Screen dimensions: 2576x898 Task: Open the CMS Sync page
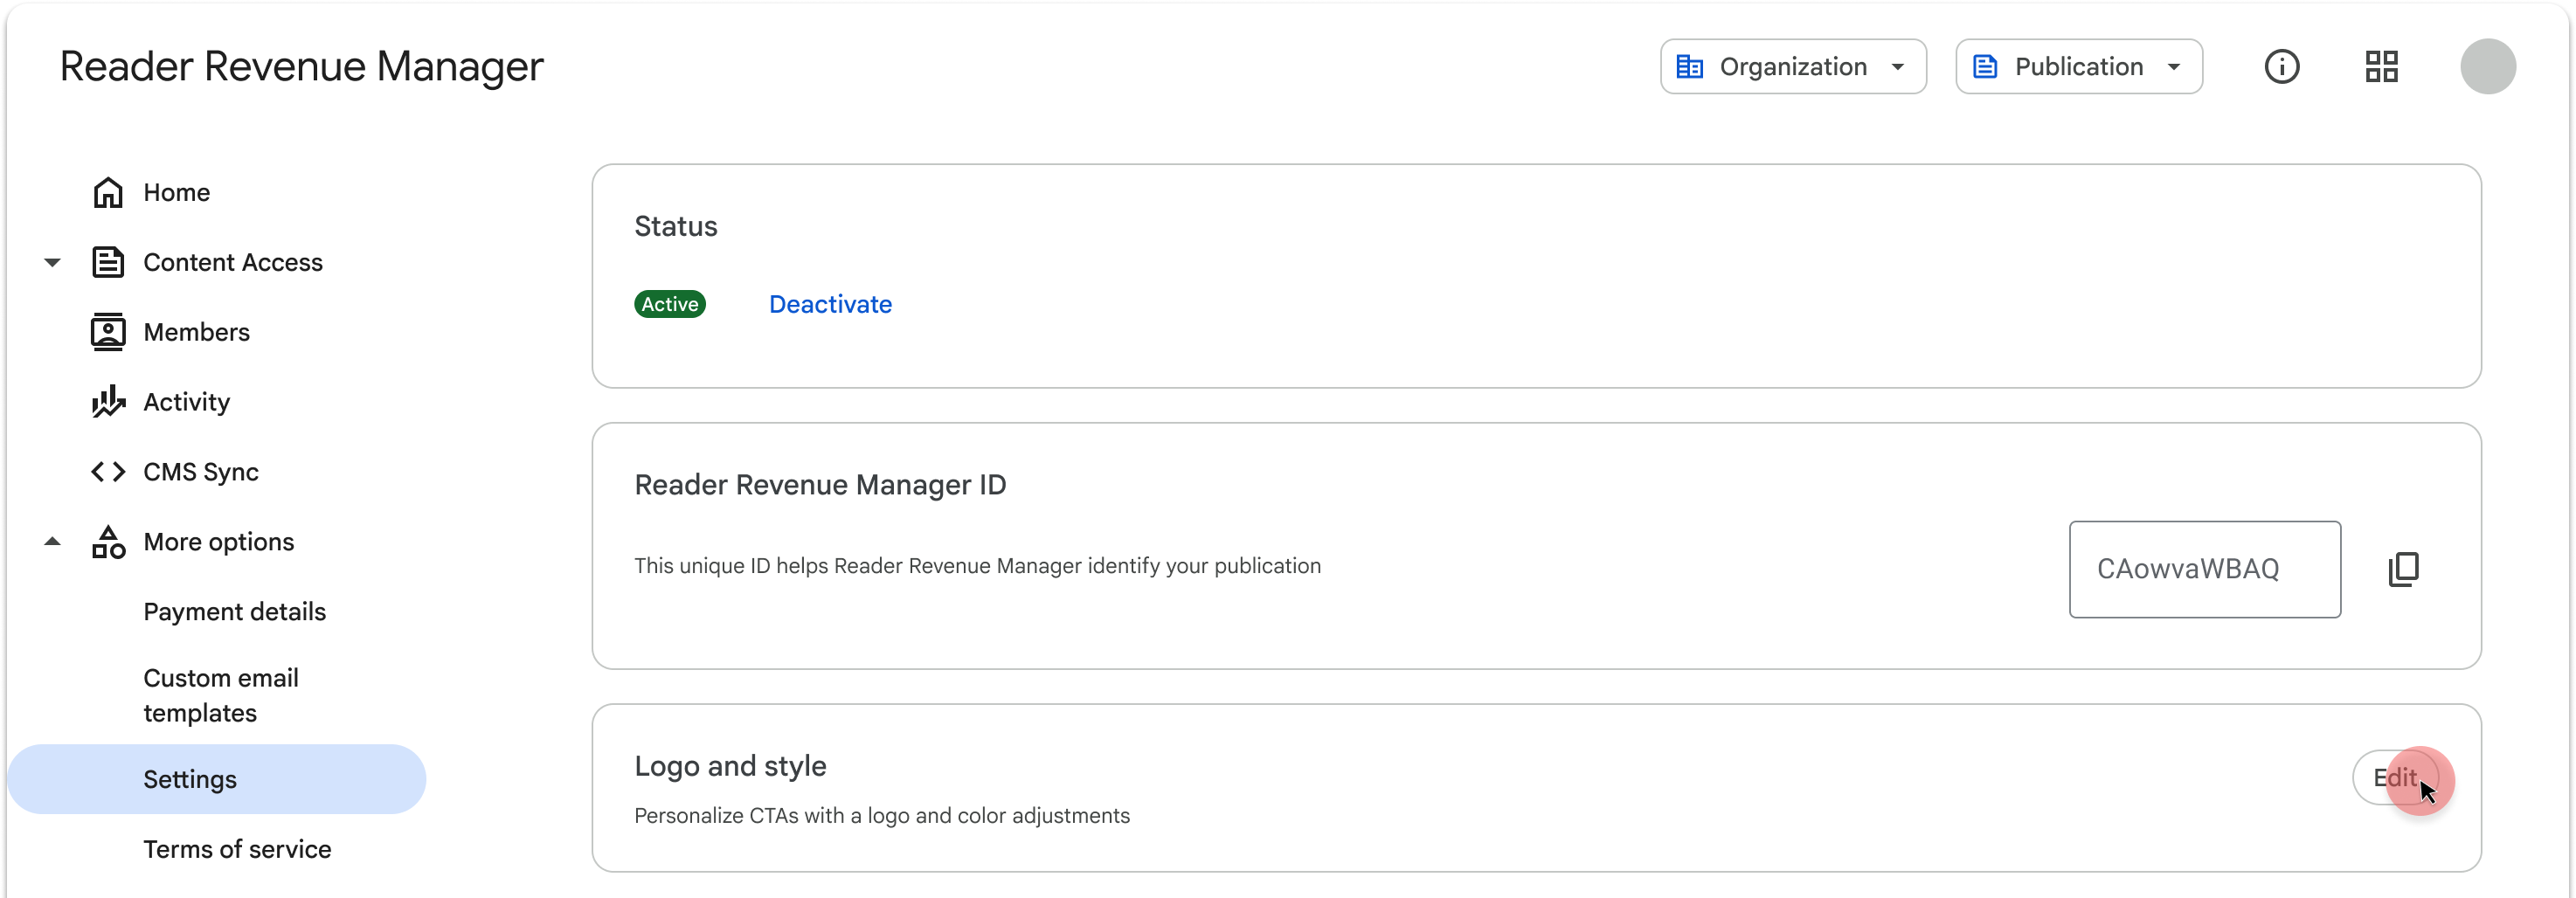200,472
